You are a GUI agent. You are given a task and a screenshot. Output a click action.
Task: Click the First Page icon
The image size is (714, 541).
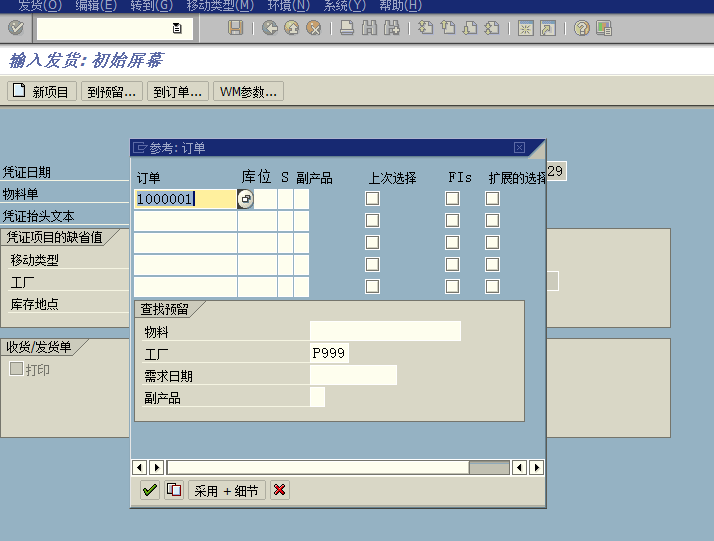(x=425, y=28)
